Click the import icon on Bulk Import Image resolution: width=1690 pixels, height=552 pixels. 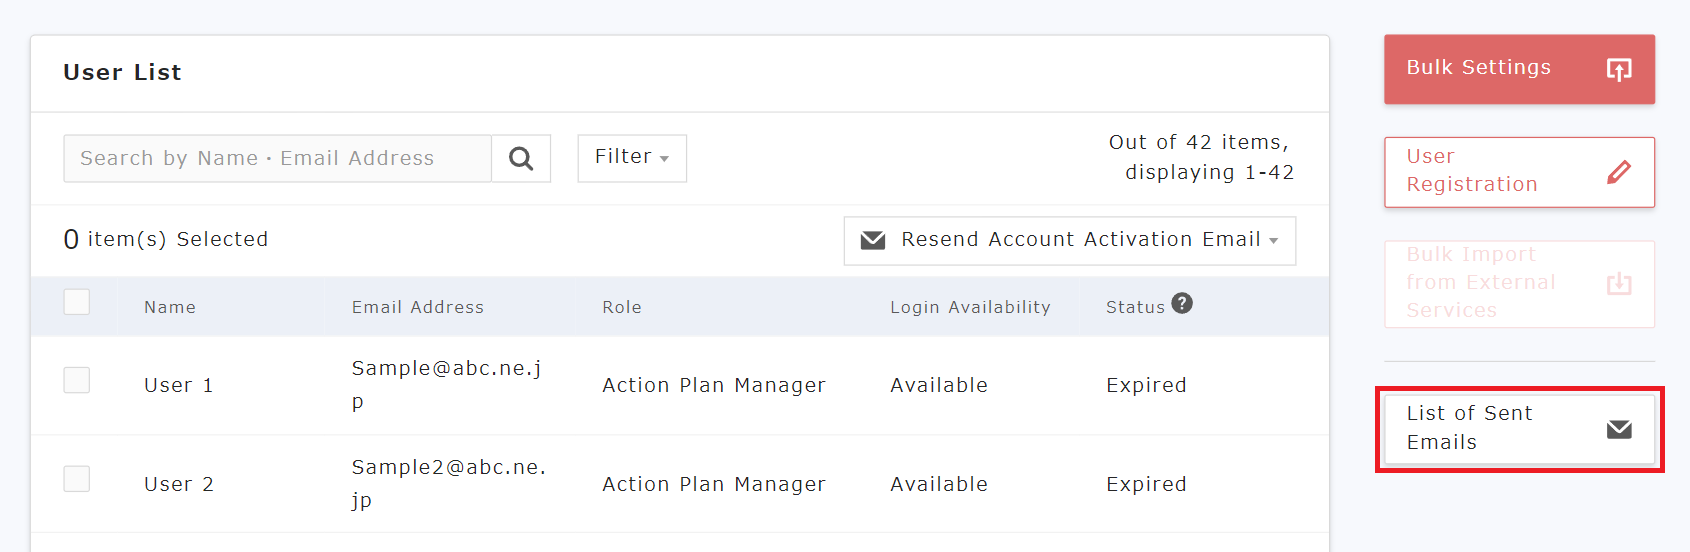point(1619,284)
